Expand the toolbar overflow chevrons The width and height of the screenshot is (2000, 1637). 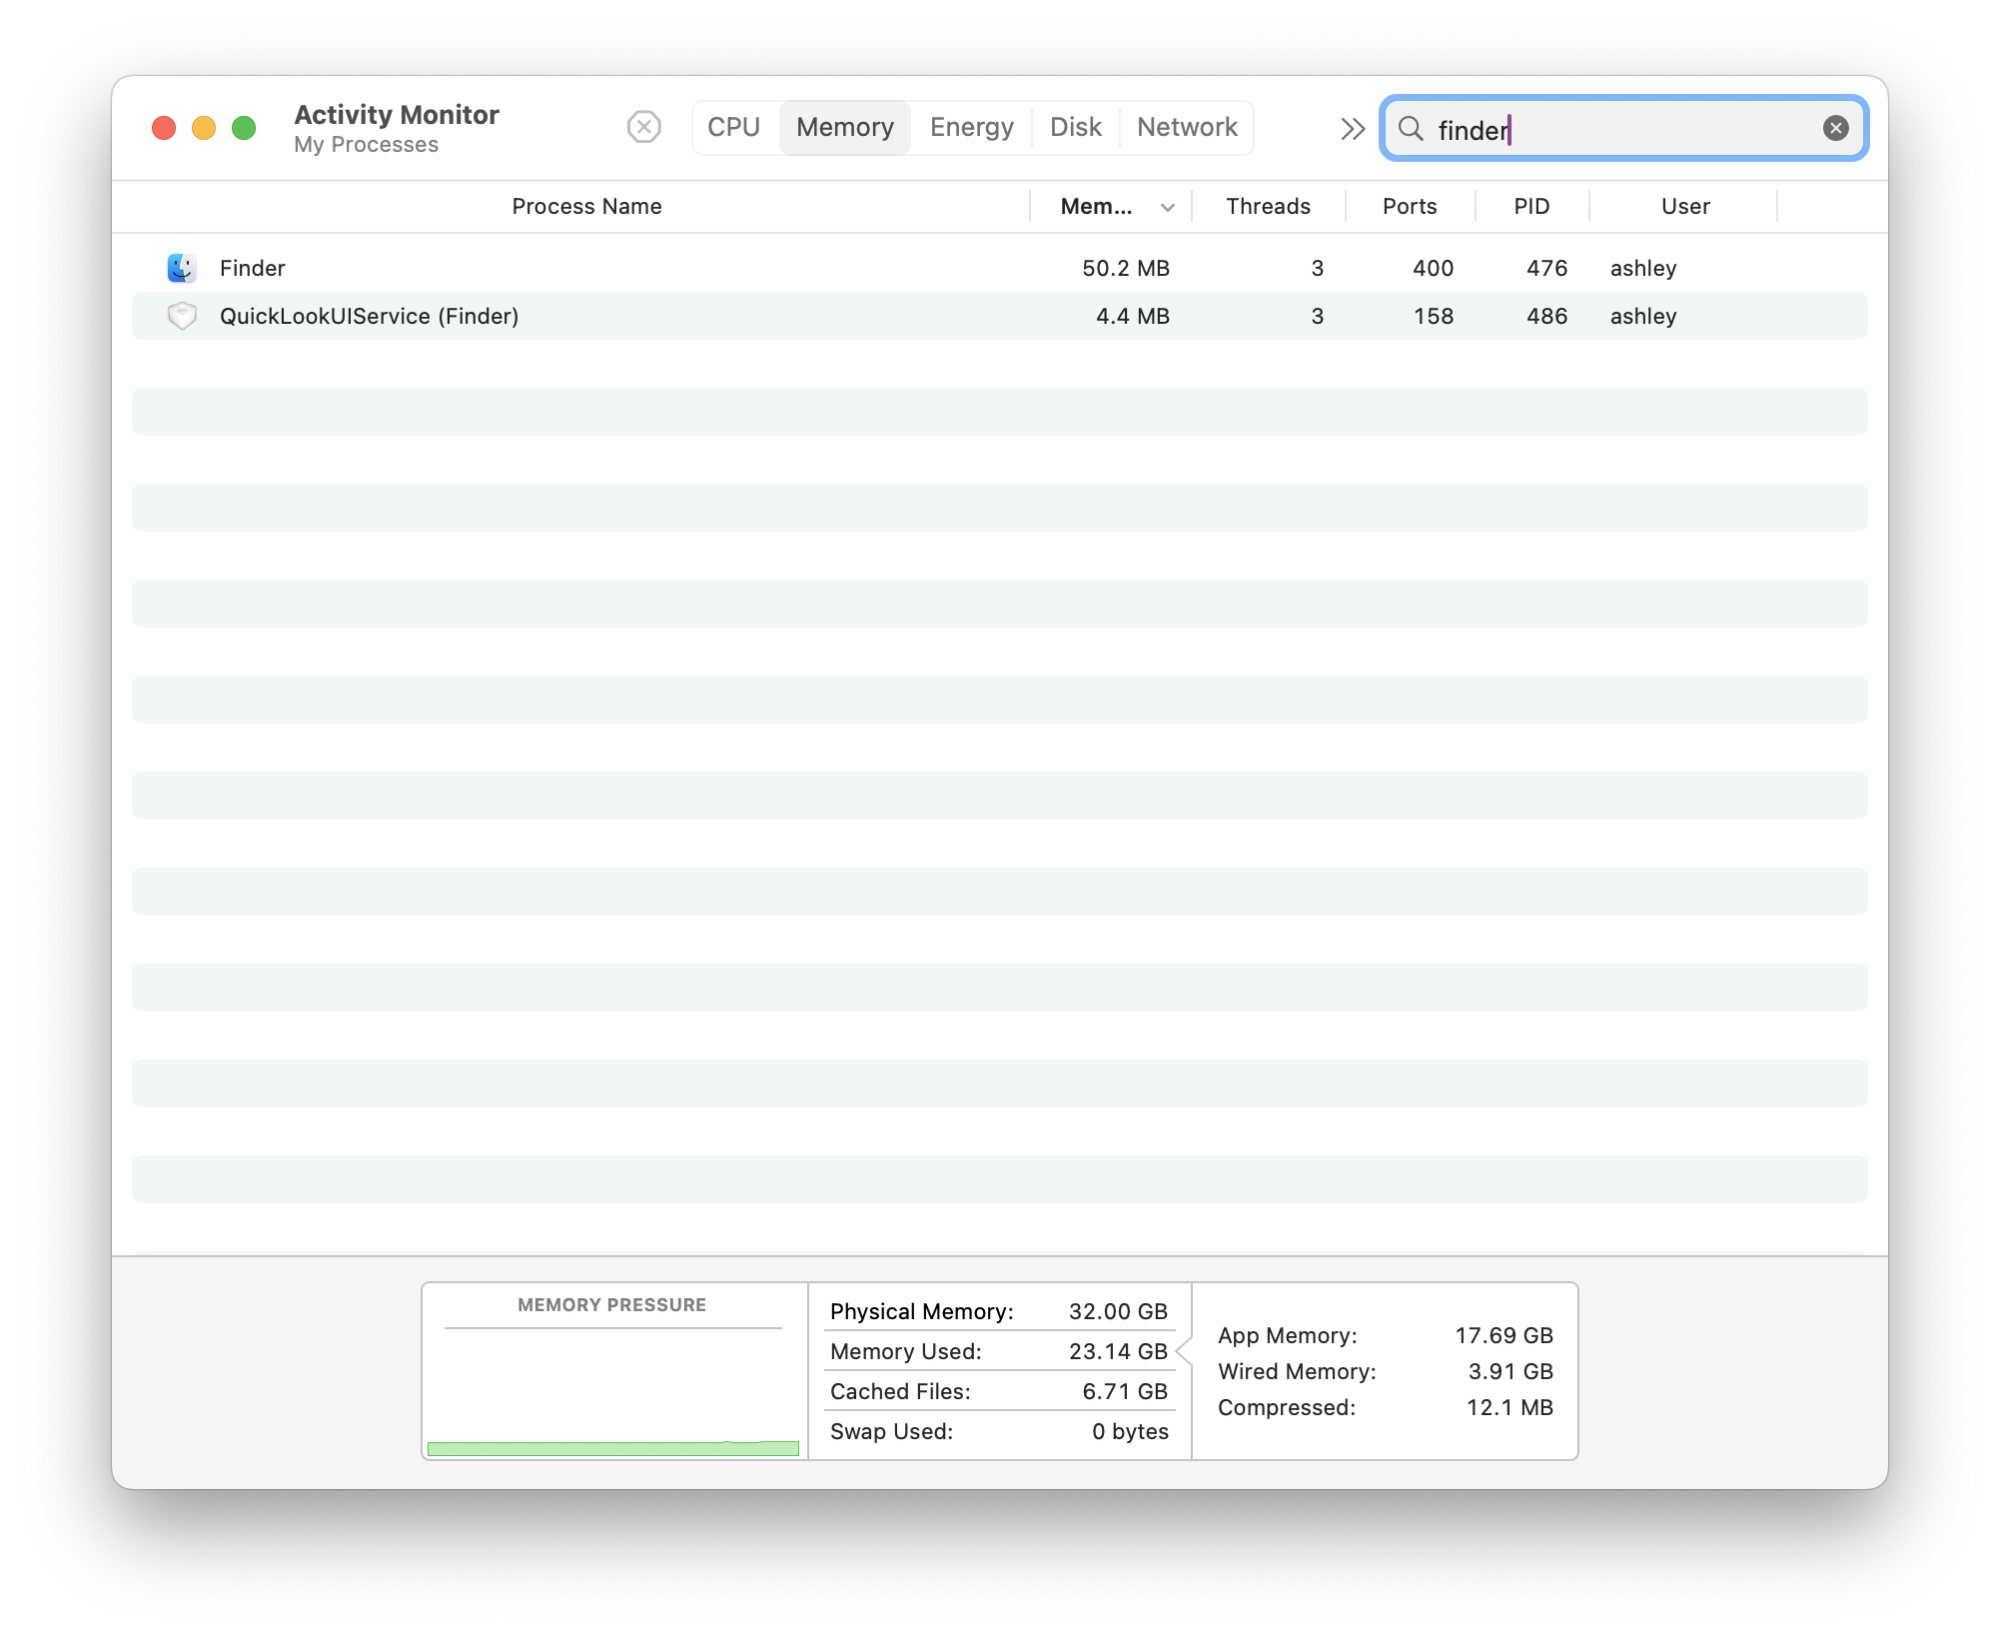(1352, 128)
